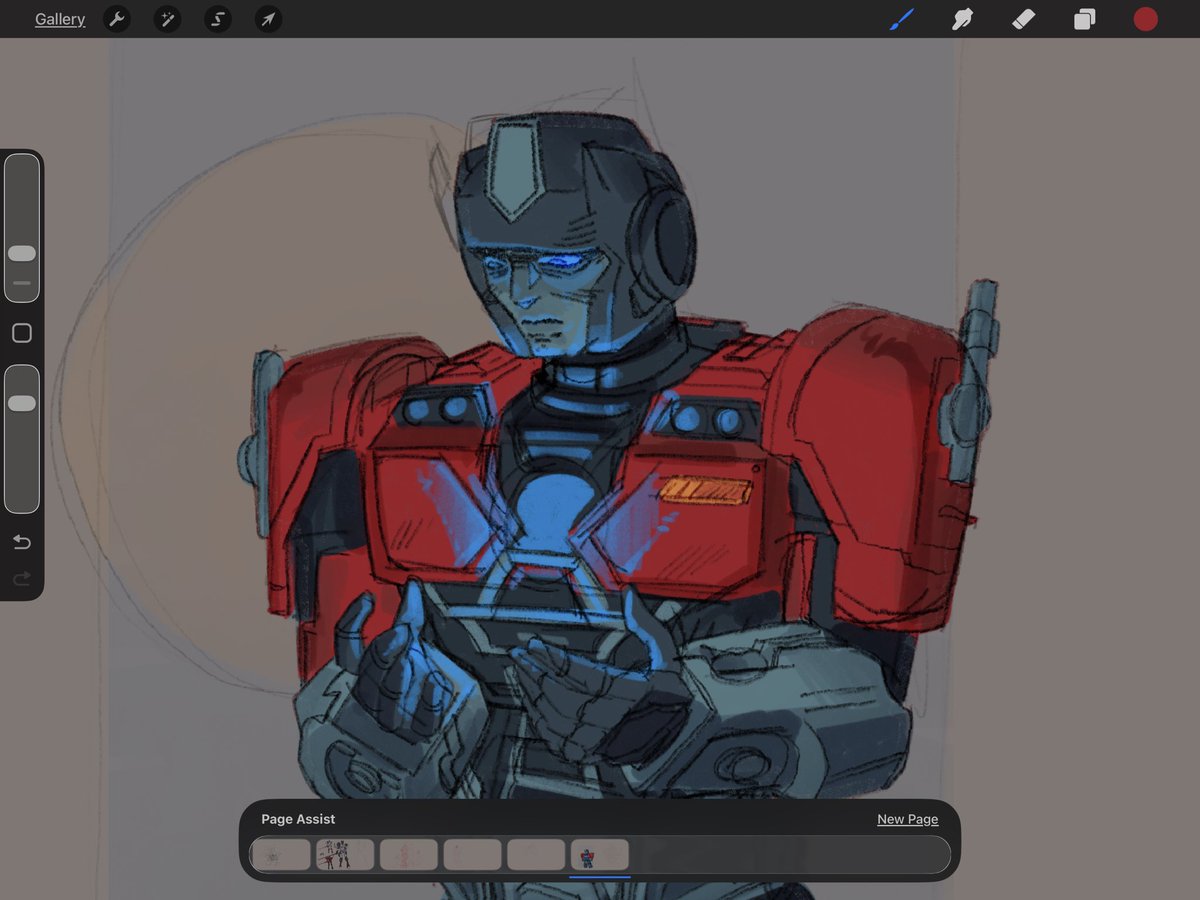The image size is (1200, 900).
Task: Open the fourth page thumbnail
Action: click(472, 854)
